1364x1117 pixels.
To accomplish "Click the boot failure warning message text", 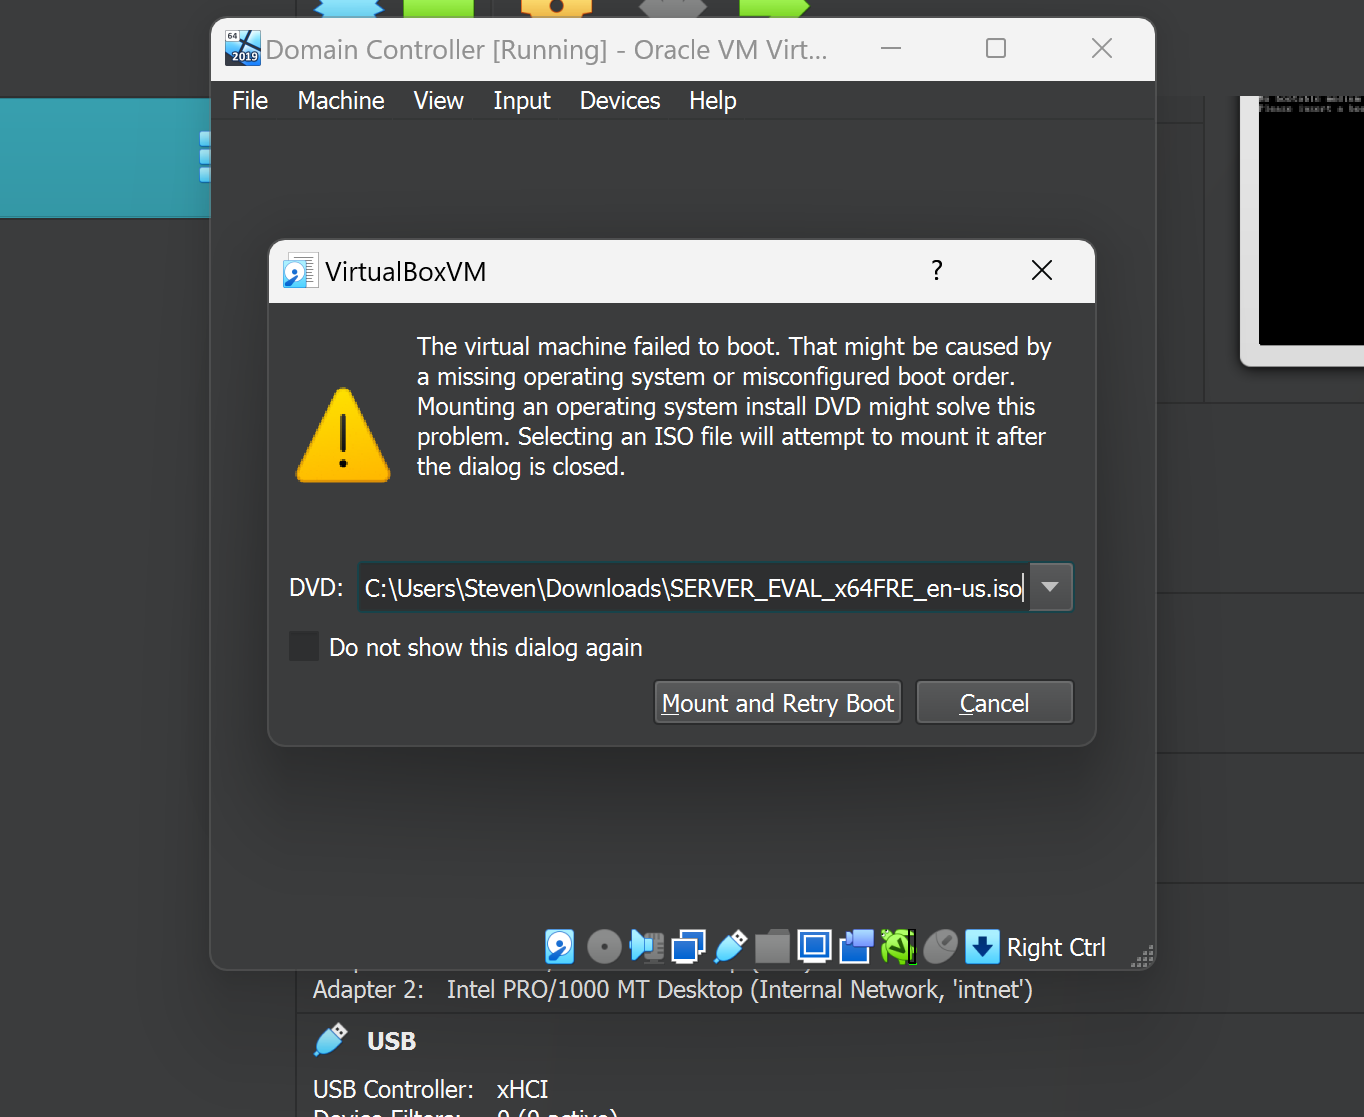I will [x=734, y=406].
